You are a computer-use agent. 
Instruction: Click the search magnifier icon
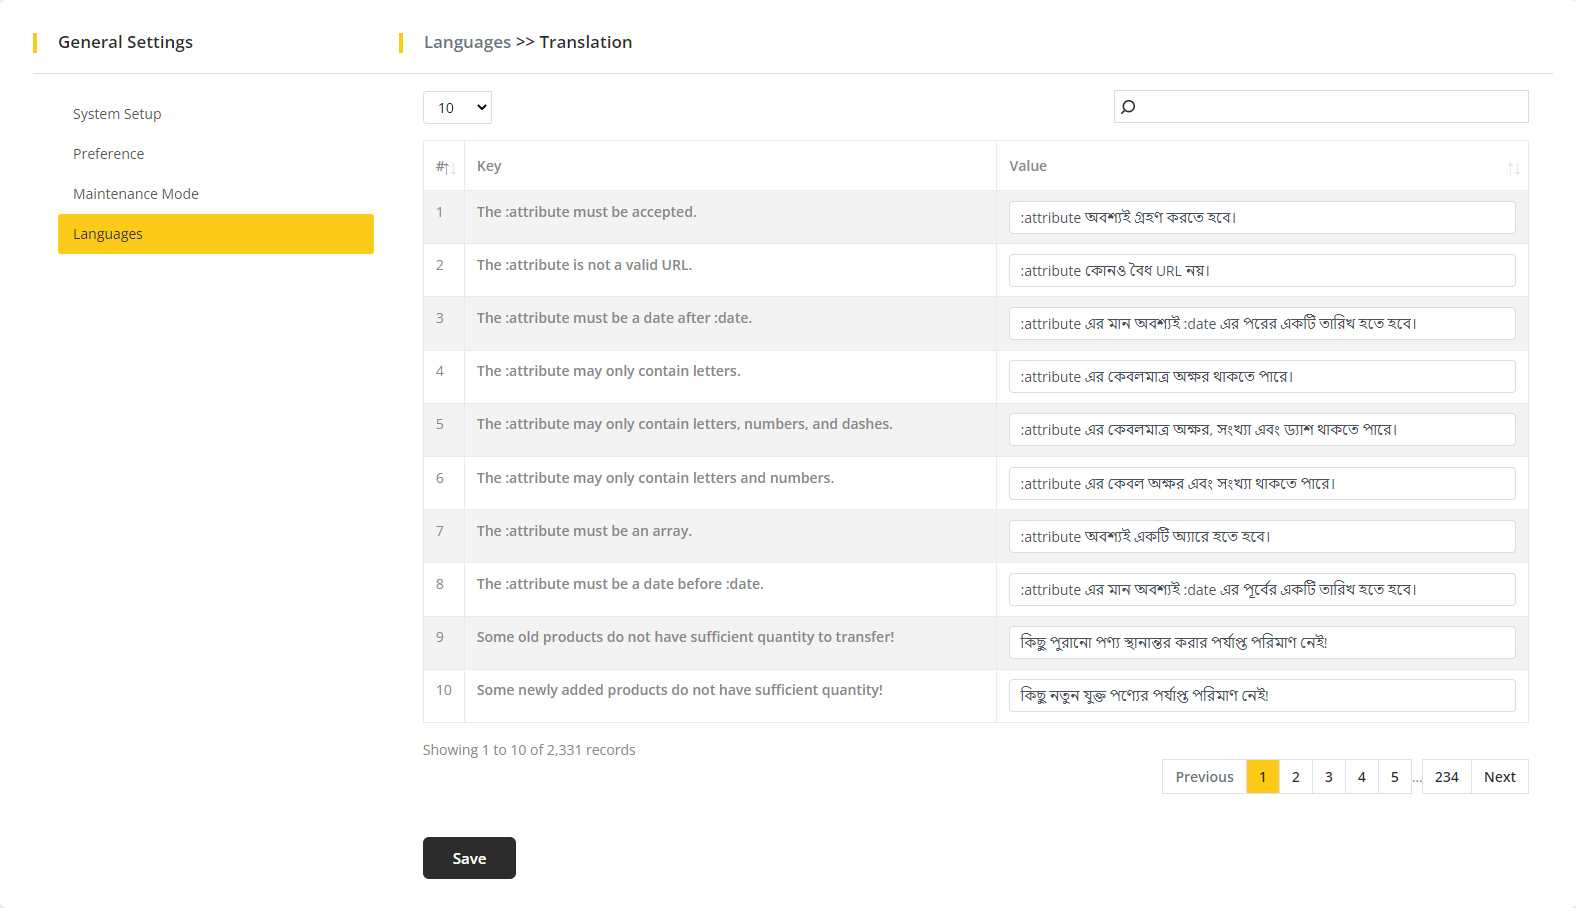point(1128,107)
